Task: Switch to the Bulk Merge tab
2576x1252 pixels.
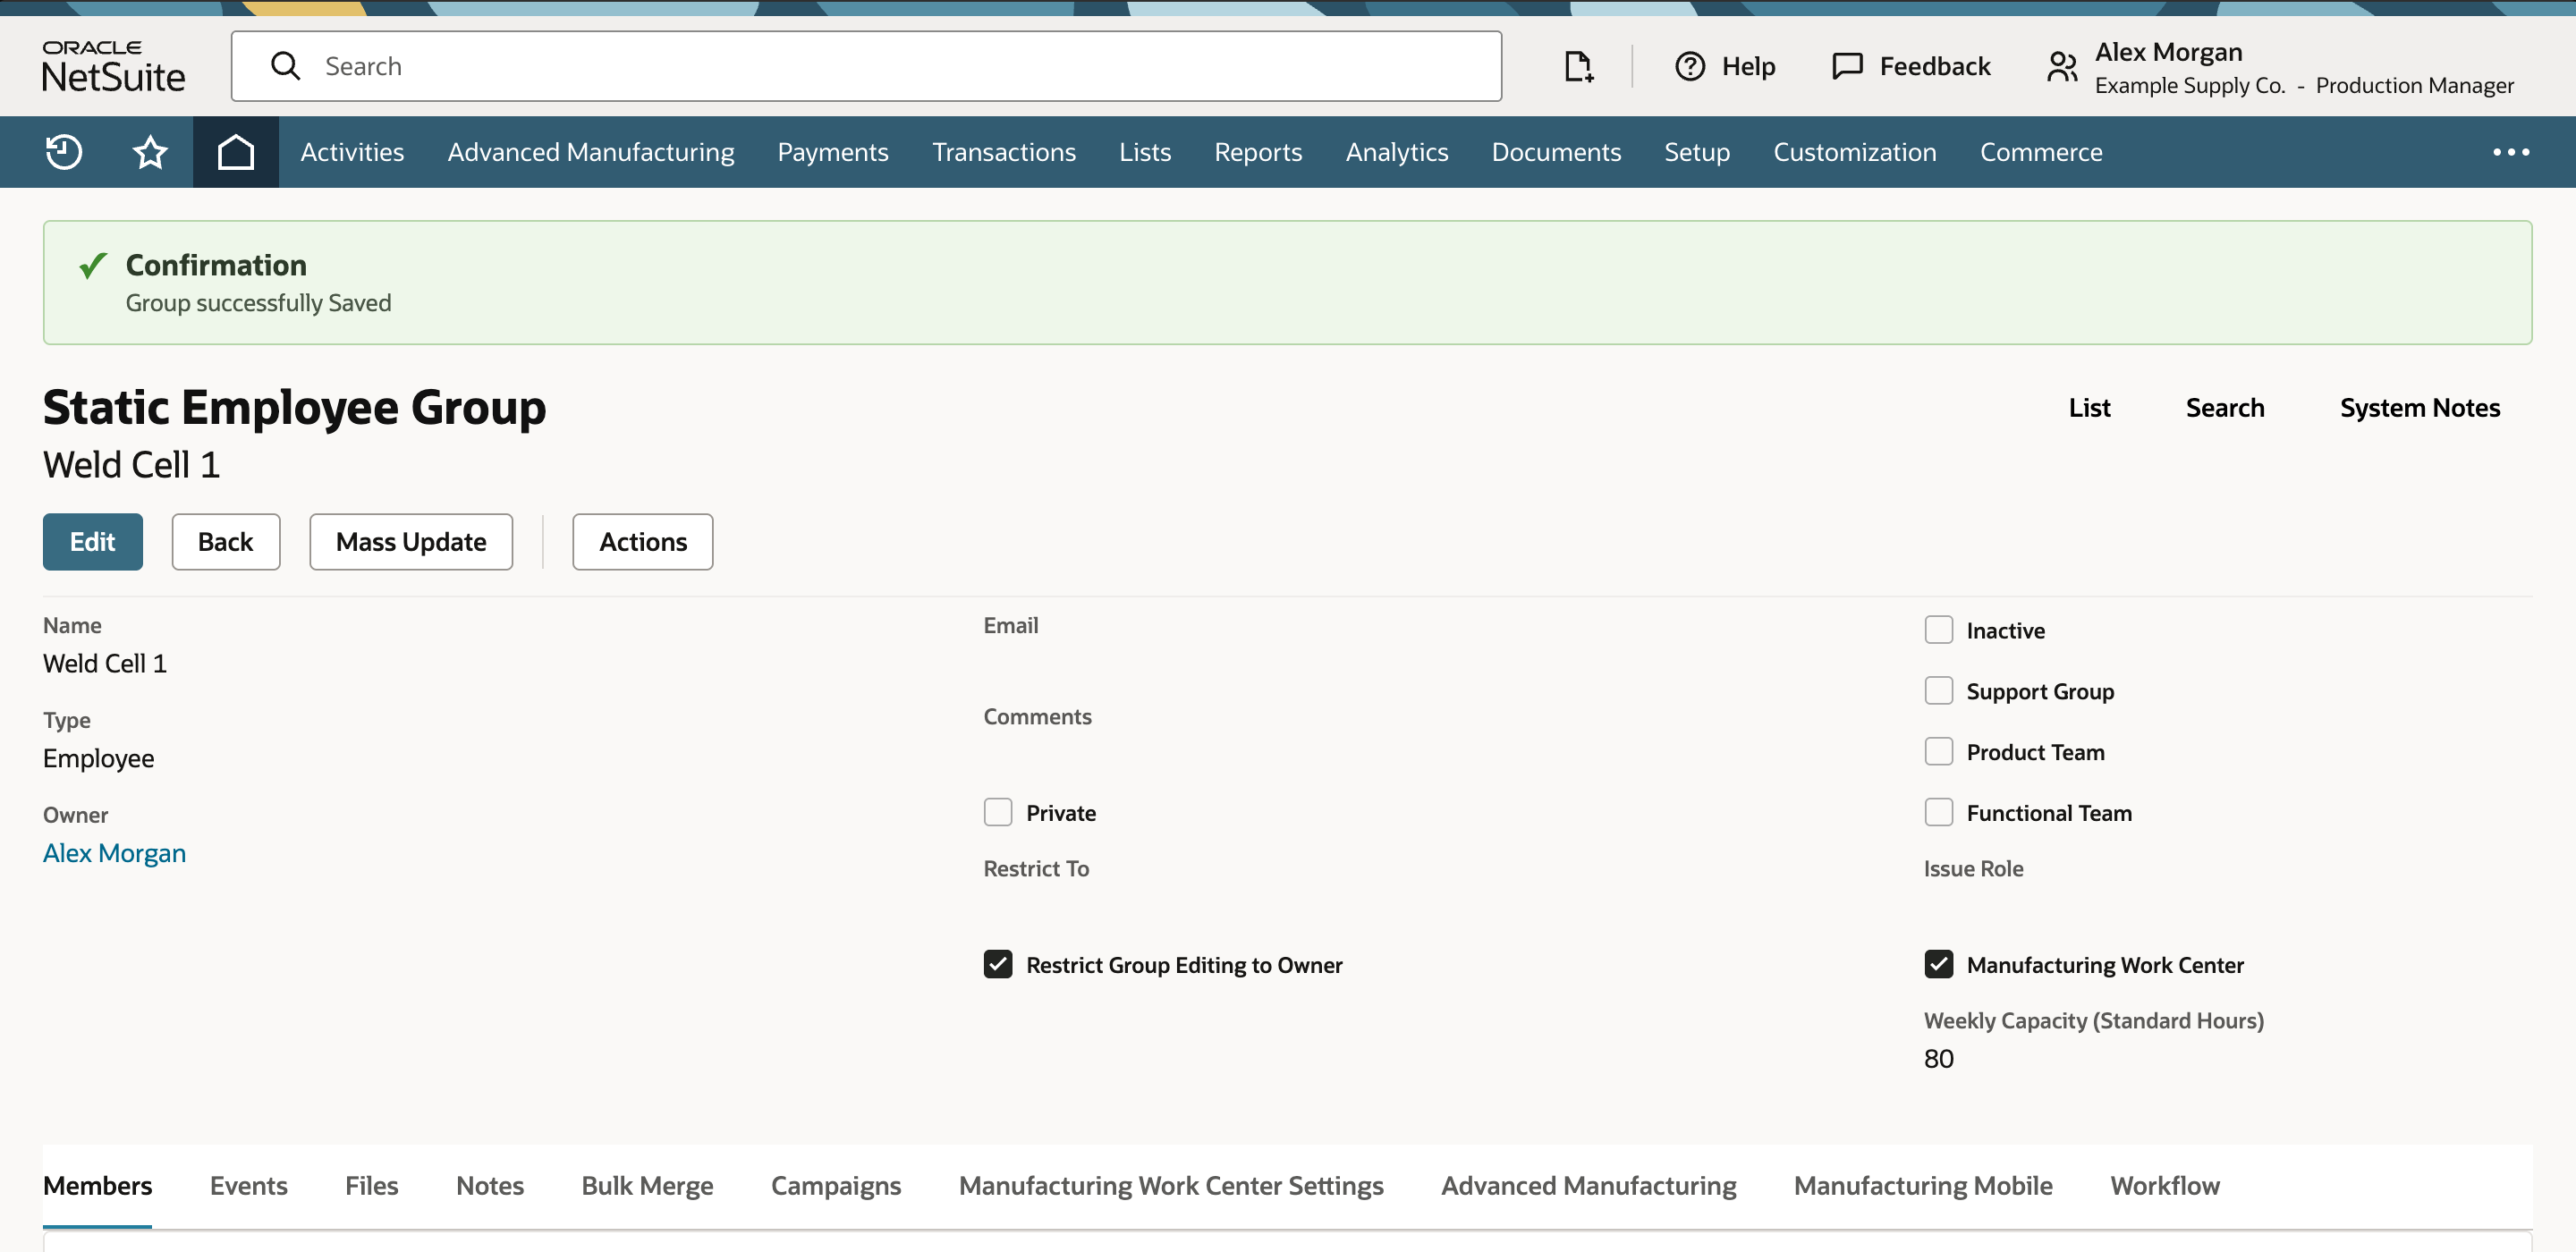Action: [647, 1186]
